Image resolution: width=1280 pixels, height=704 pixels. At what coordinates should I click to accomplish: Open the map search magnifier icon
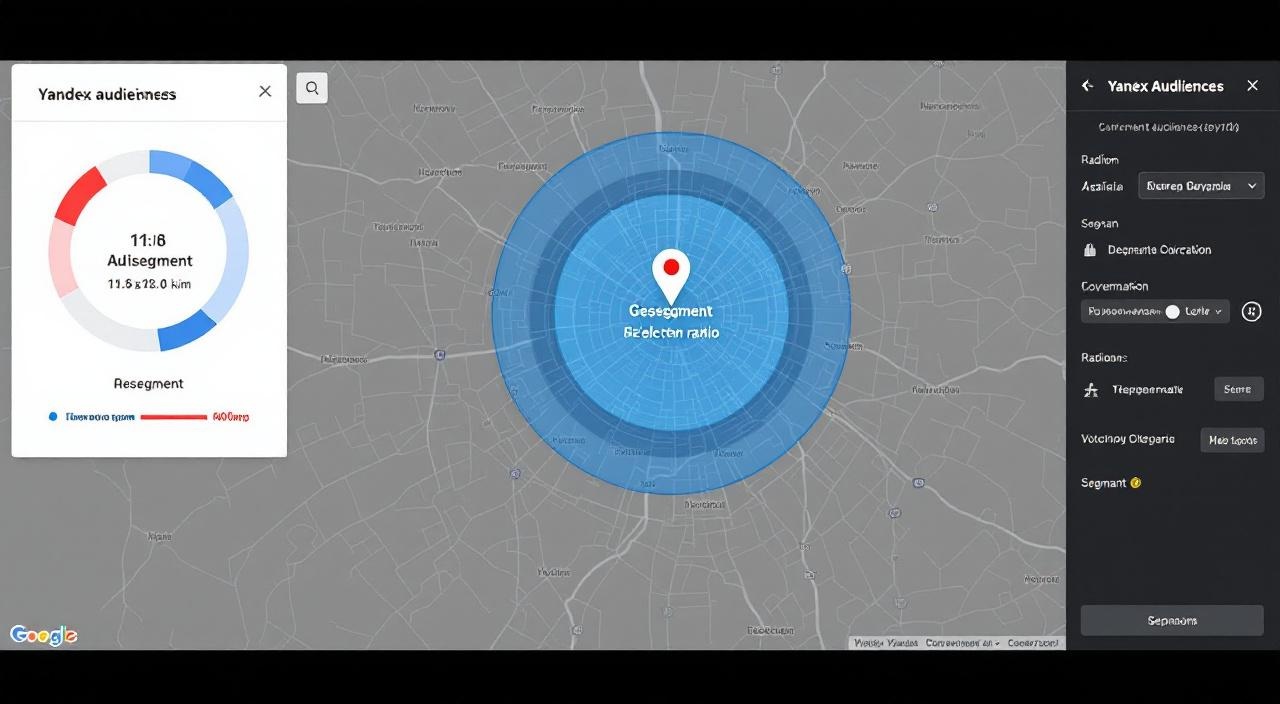point(312,88)
